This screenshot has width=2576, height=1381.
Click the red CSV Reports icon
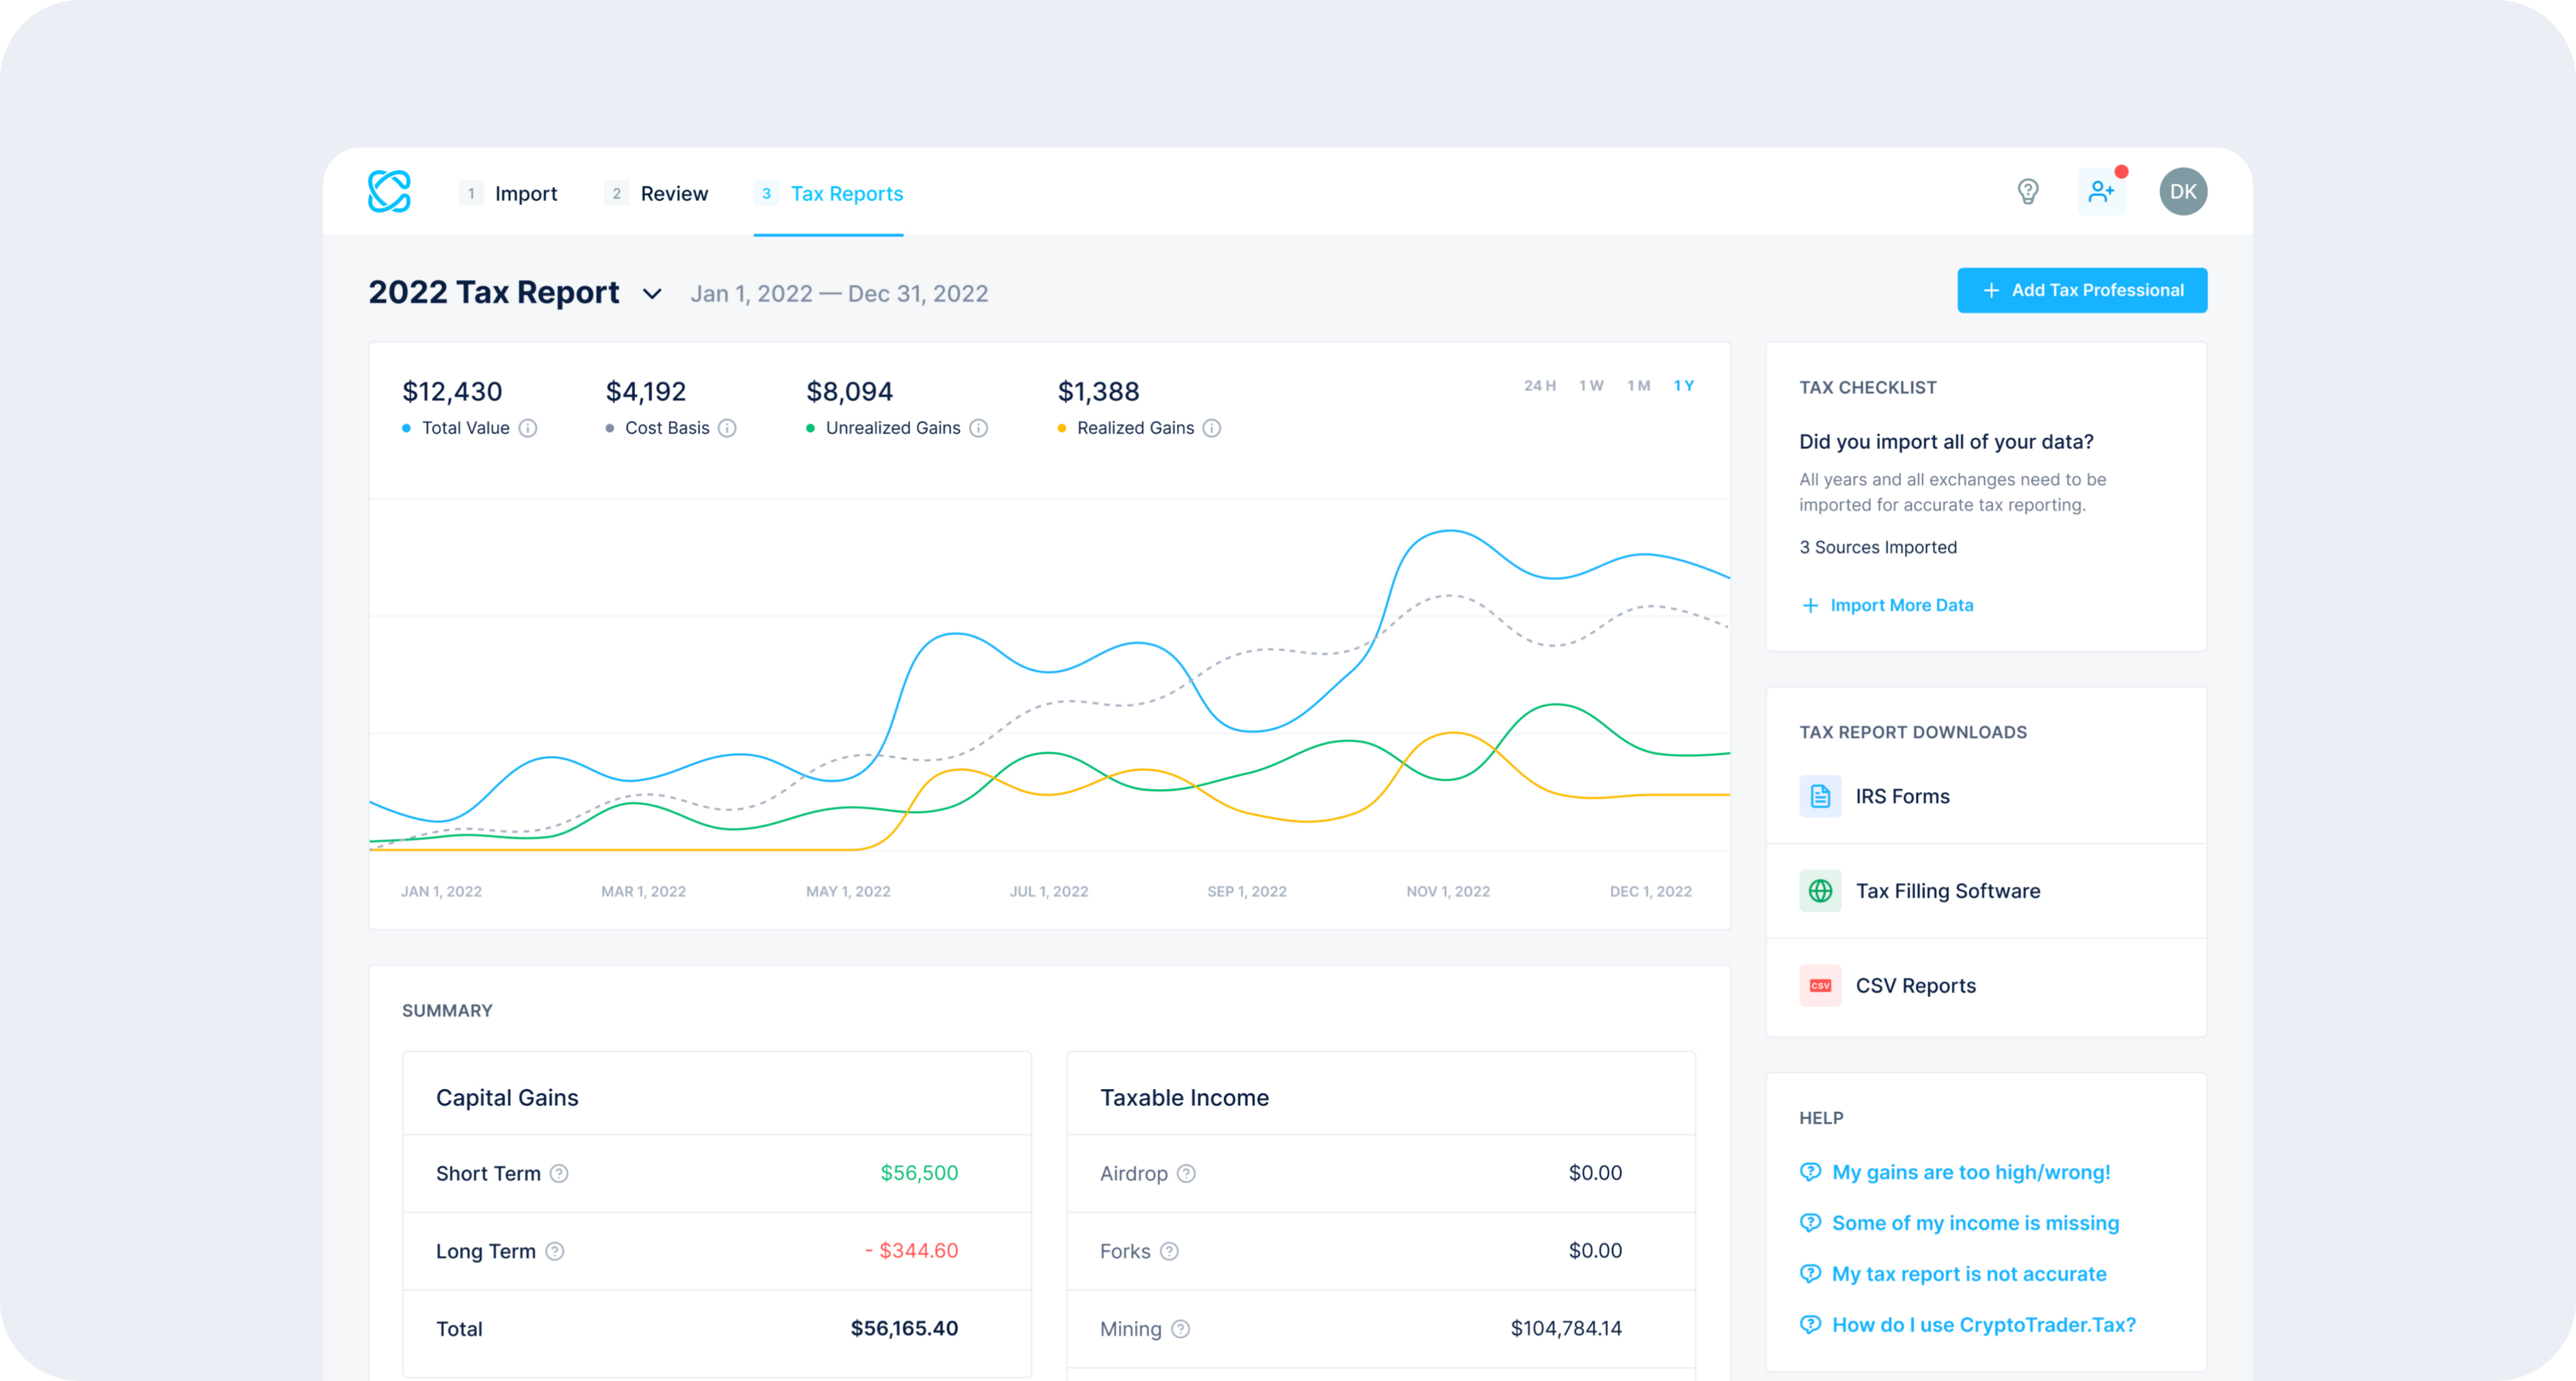click(x=1820, y=985)
